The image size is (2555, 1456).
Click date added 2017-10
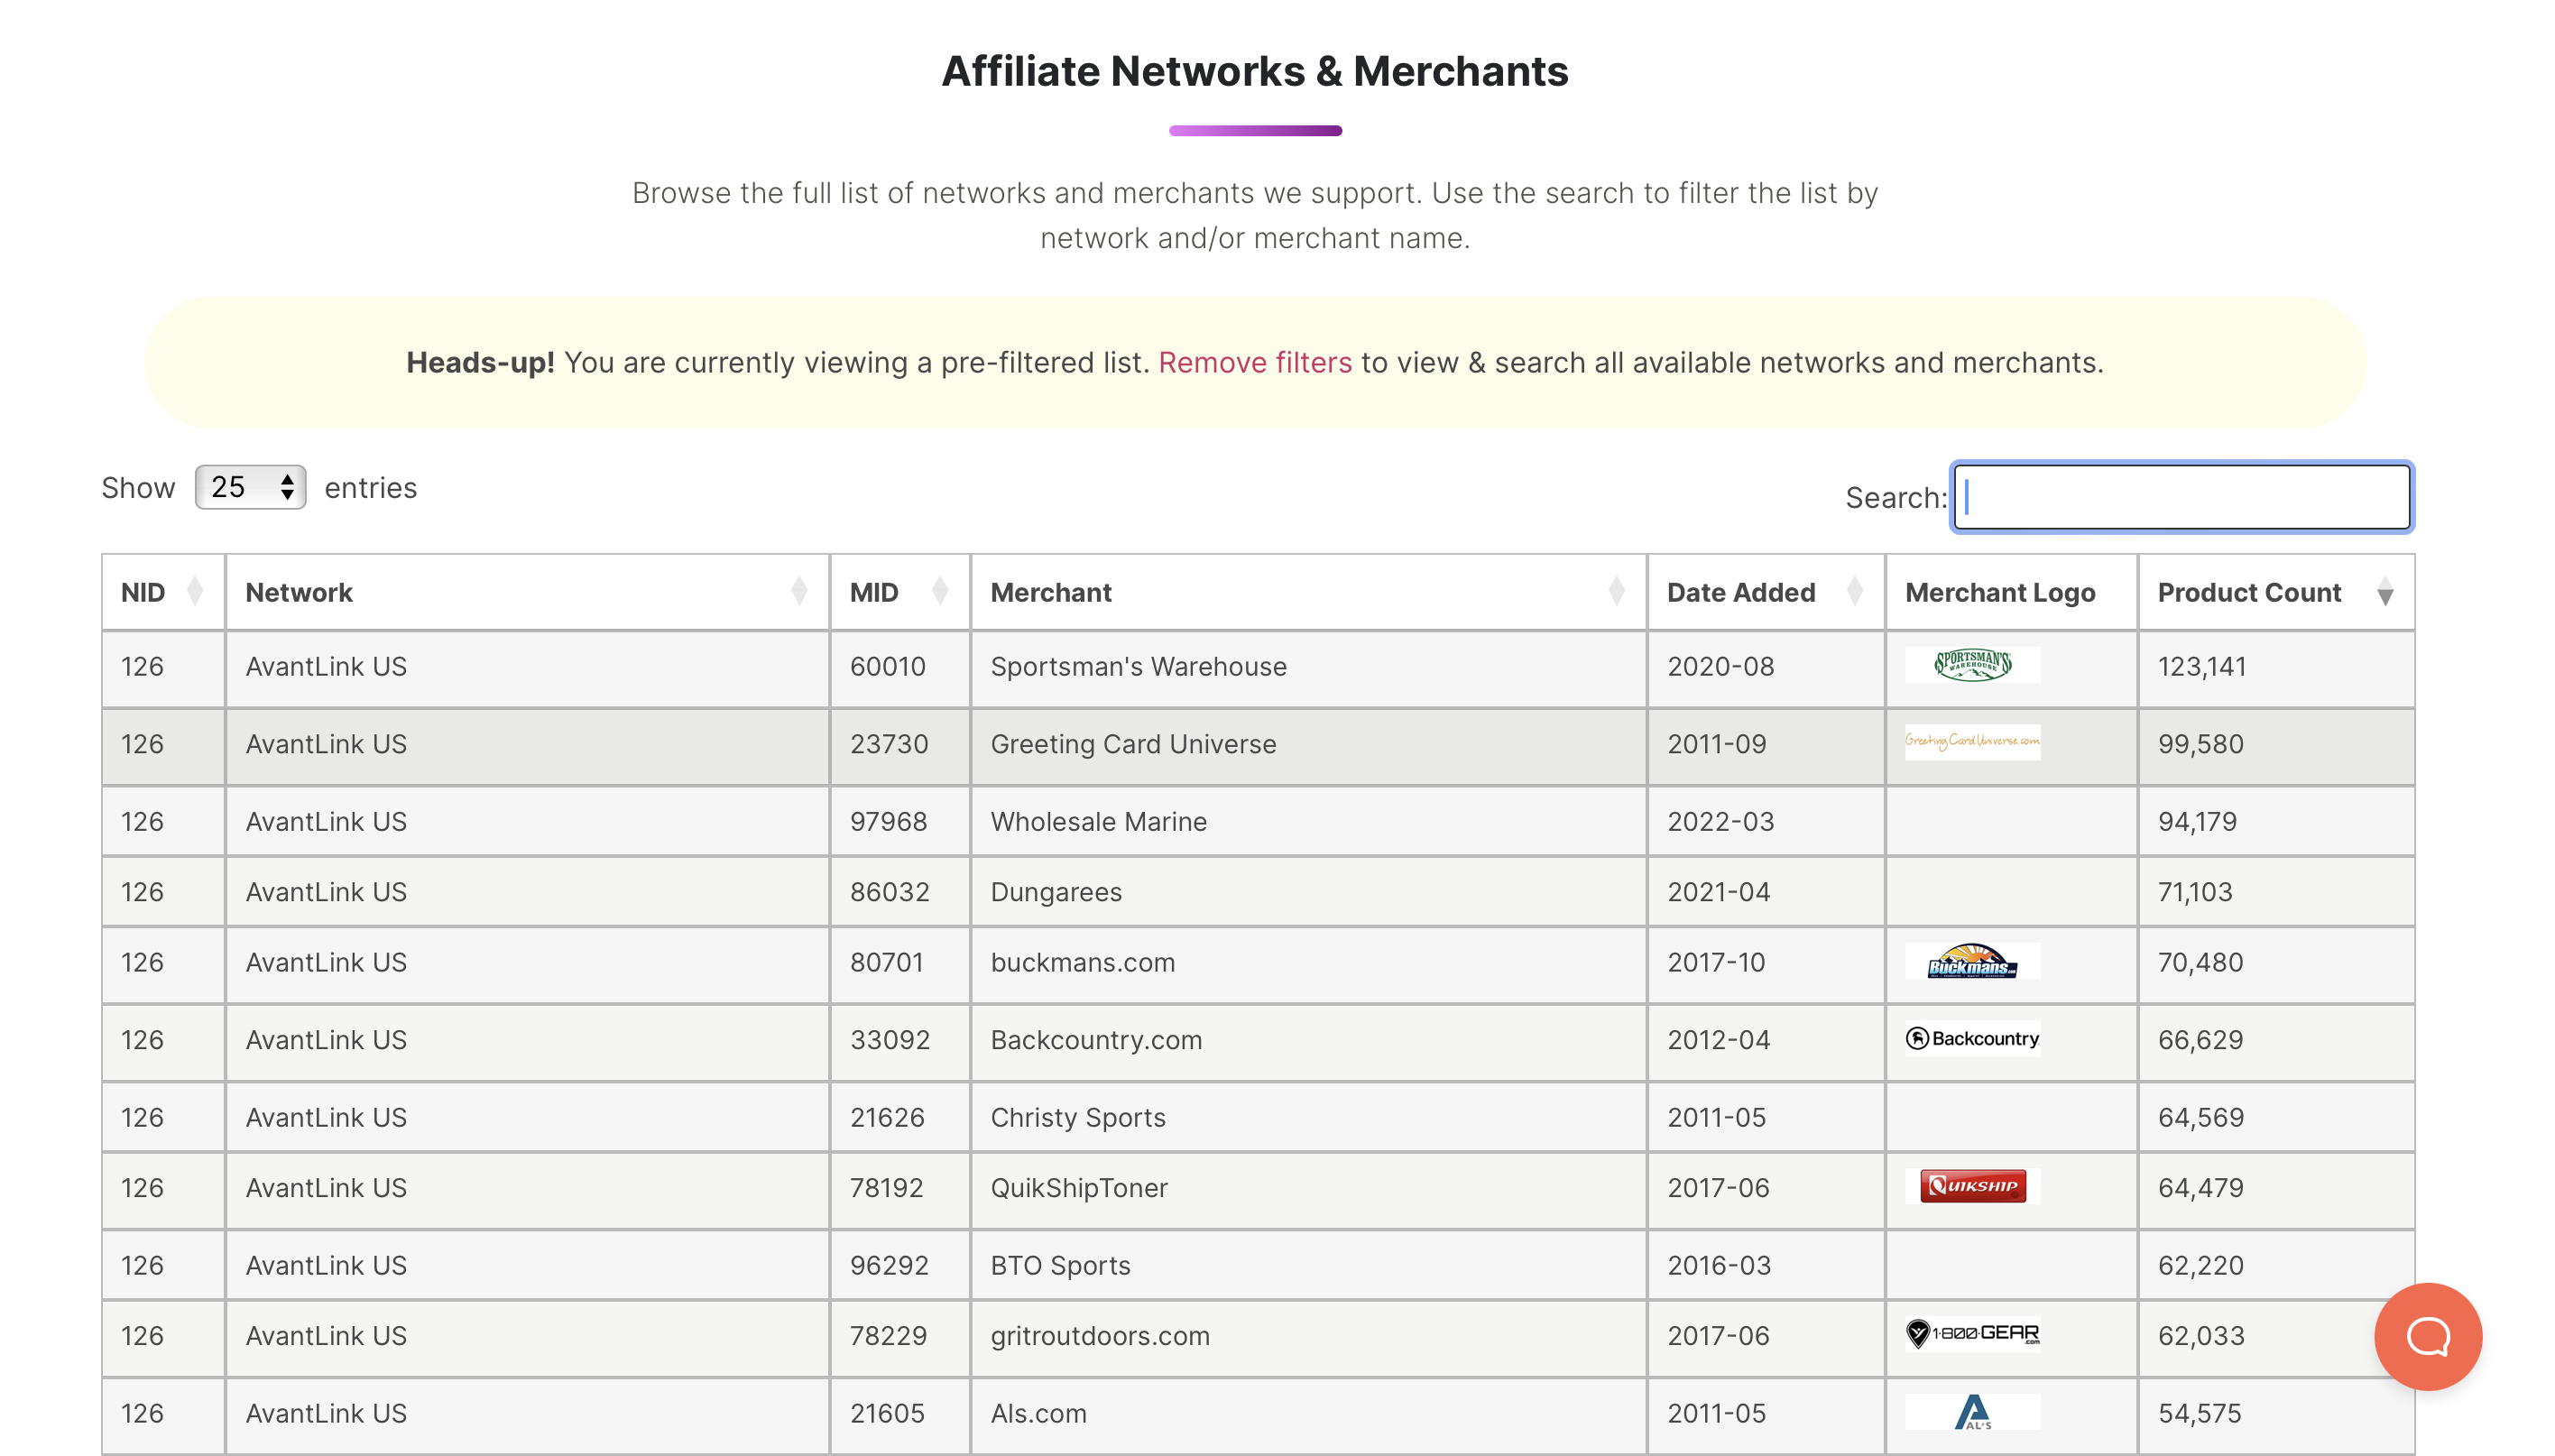1716,962
